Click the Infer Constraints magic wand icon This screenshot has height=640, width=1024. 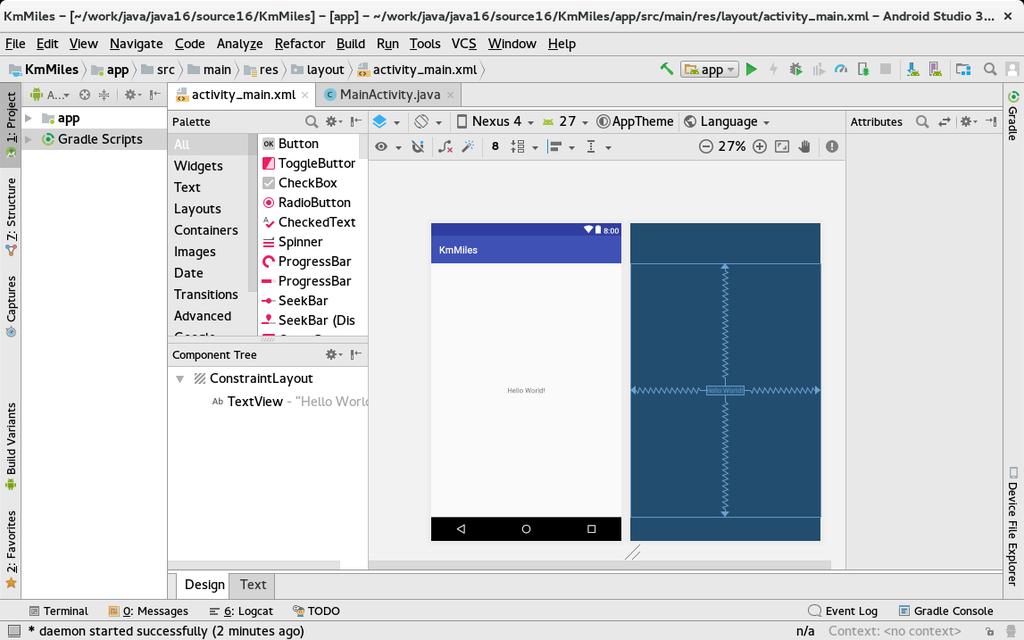coord(468,147)
